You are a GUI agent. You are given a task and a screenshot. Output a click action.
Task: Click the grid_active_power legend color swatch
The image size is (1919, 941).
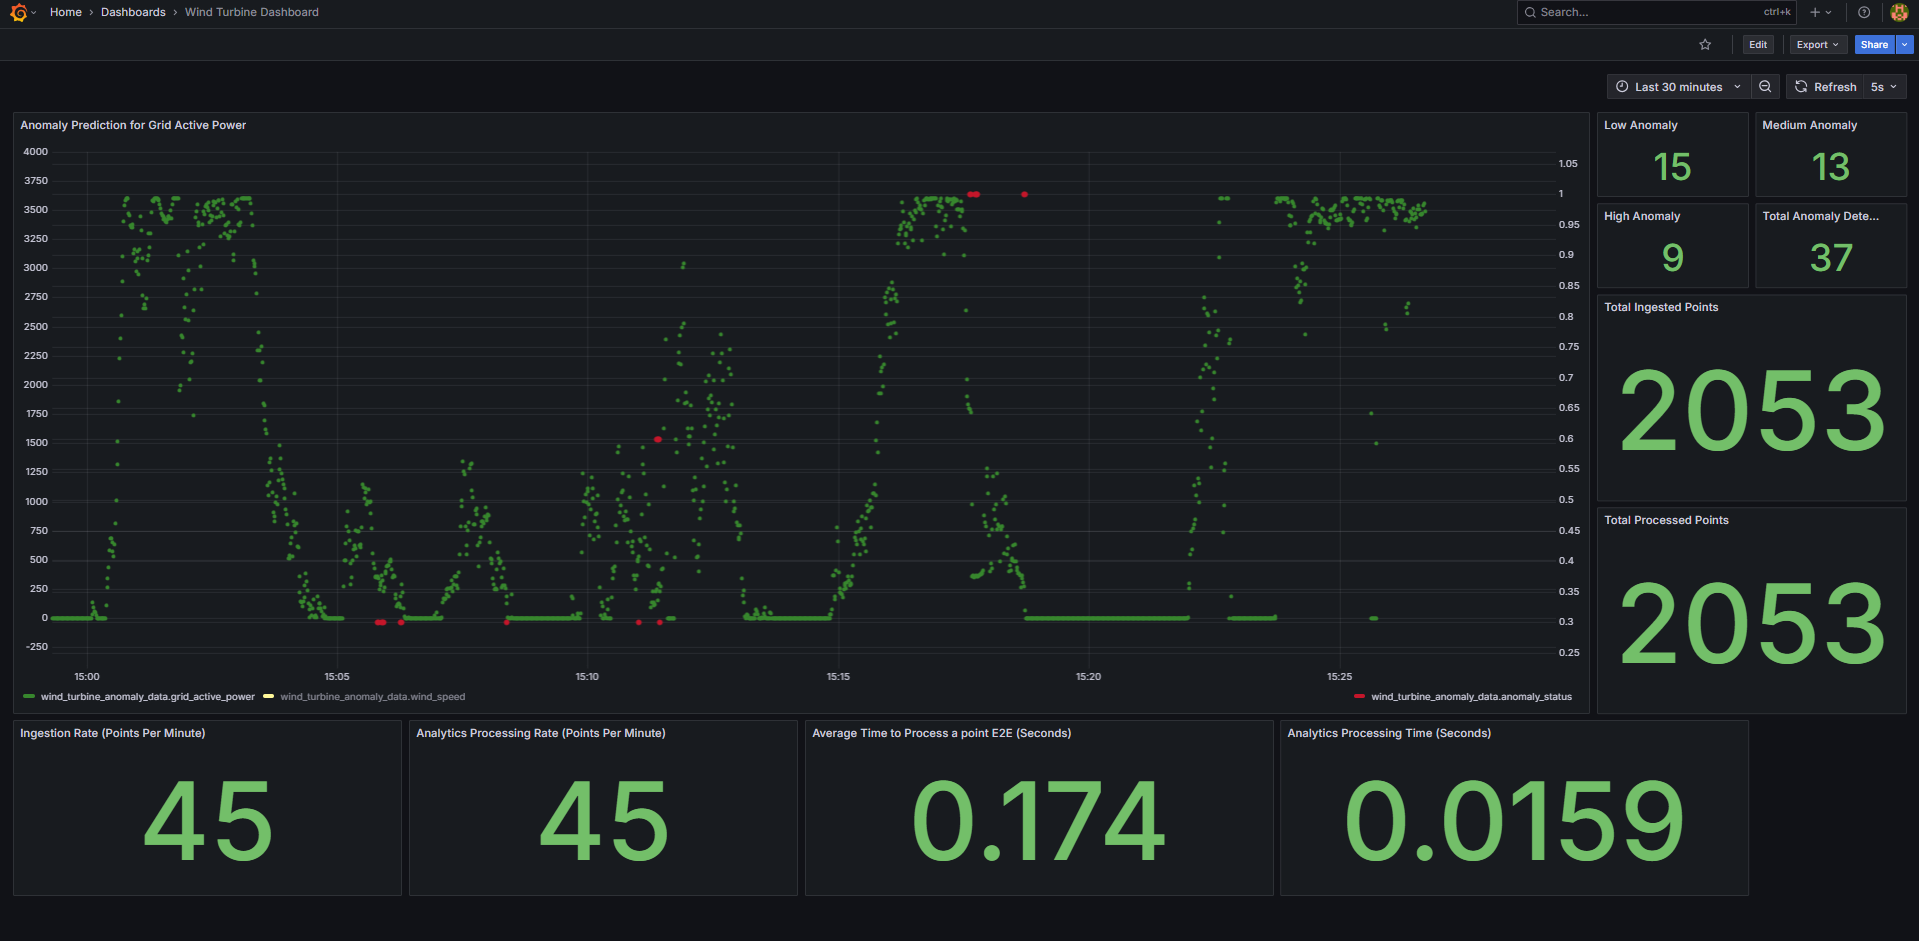pos(27,696)
